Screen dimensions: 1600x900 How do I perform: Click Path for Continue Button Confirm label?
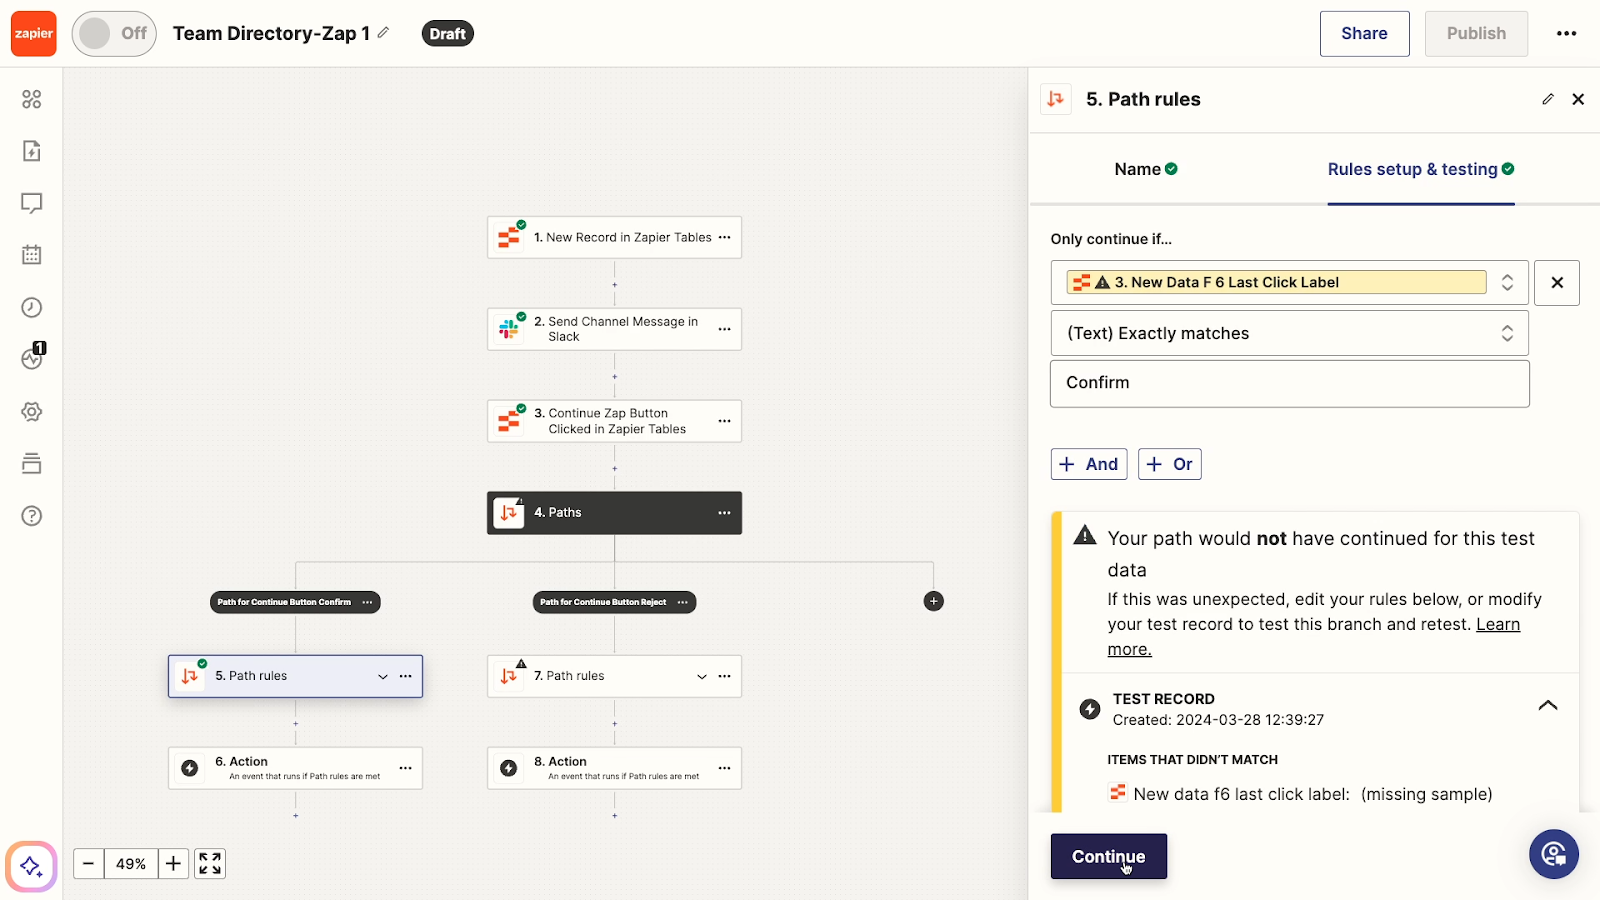coord(284,602)
